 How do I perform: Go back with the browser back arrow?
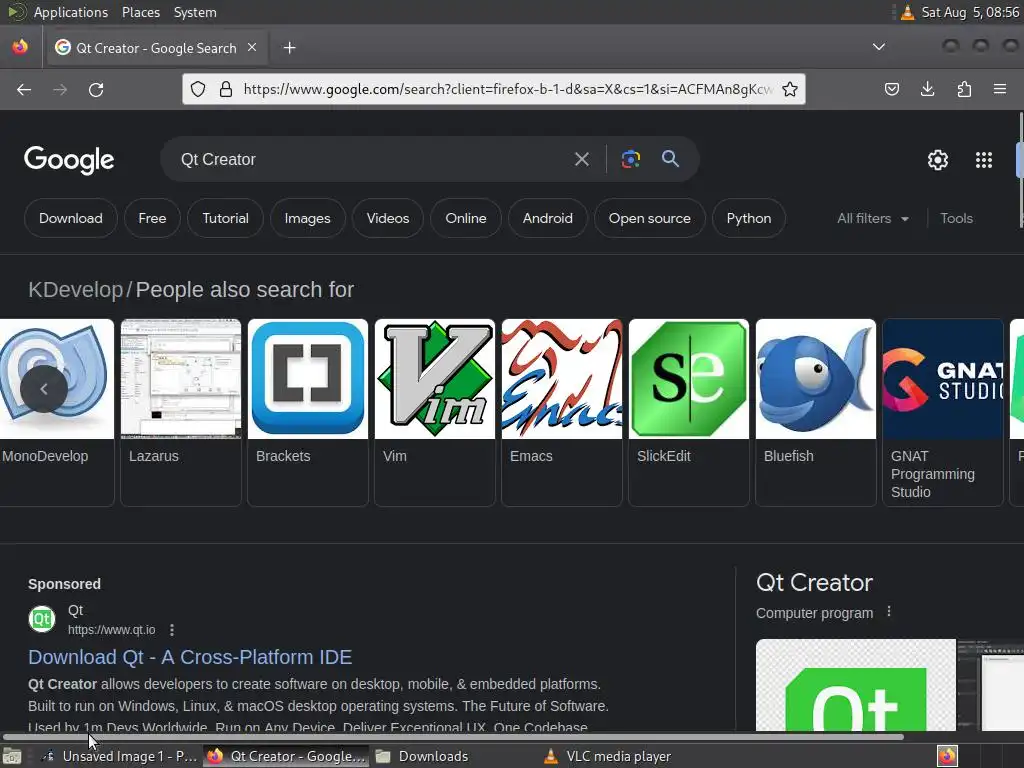(x=24, y=89)
